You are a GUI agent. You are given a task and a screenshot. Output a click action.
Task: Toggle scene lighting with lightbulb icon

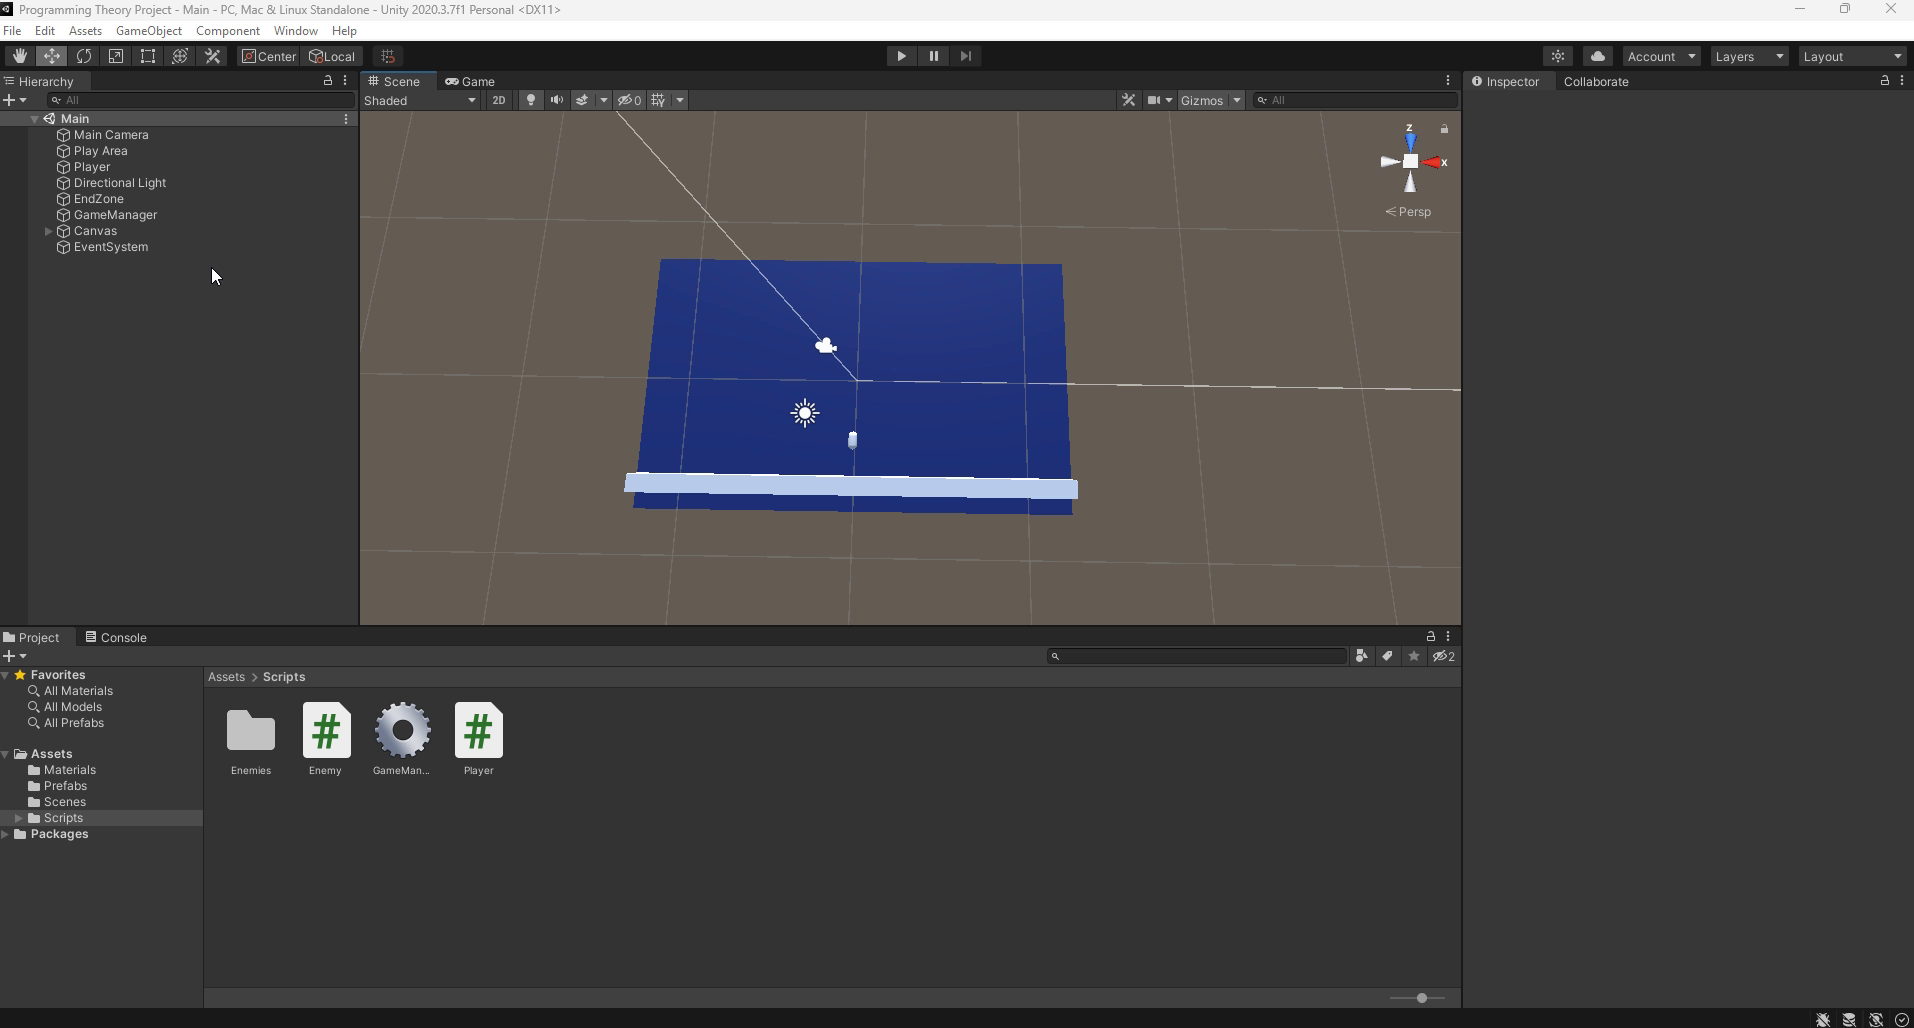[x=531, y=100]
